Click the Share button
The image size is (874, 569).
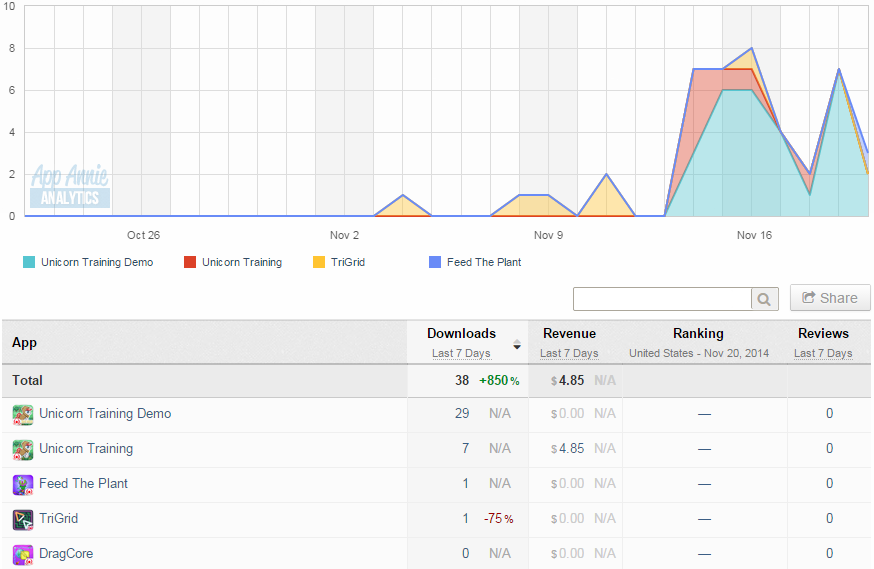click(830, 298)
